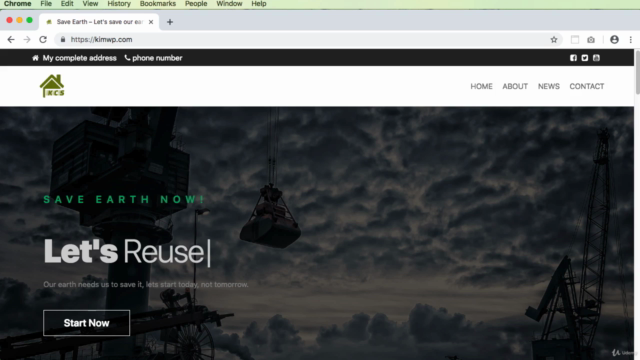Viewport: 640px width, 360px height.
Task: Reload the page with the refresh icon
Action: tap(43, 40)
